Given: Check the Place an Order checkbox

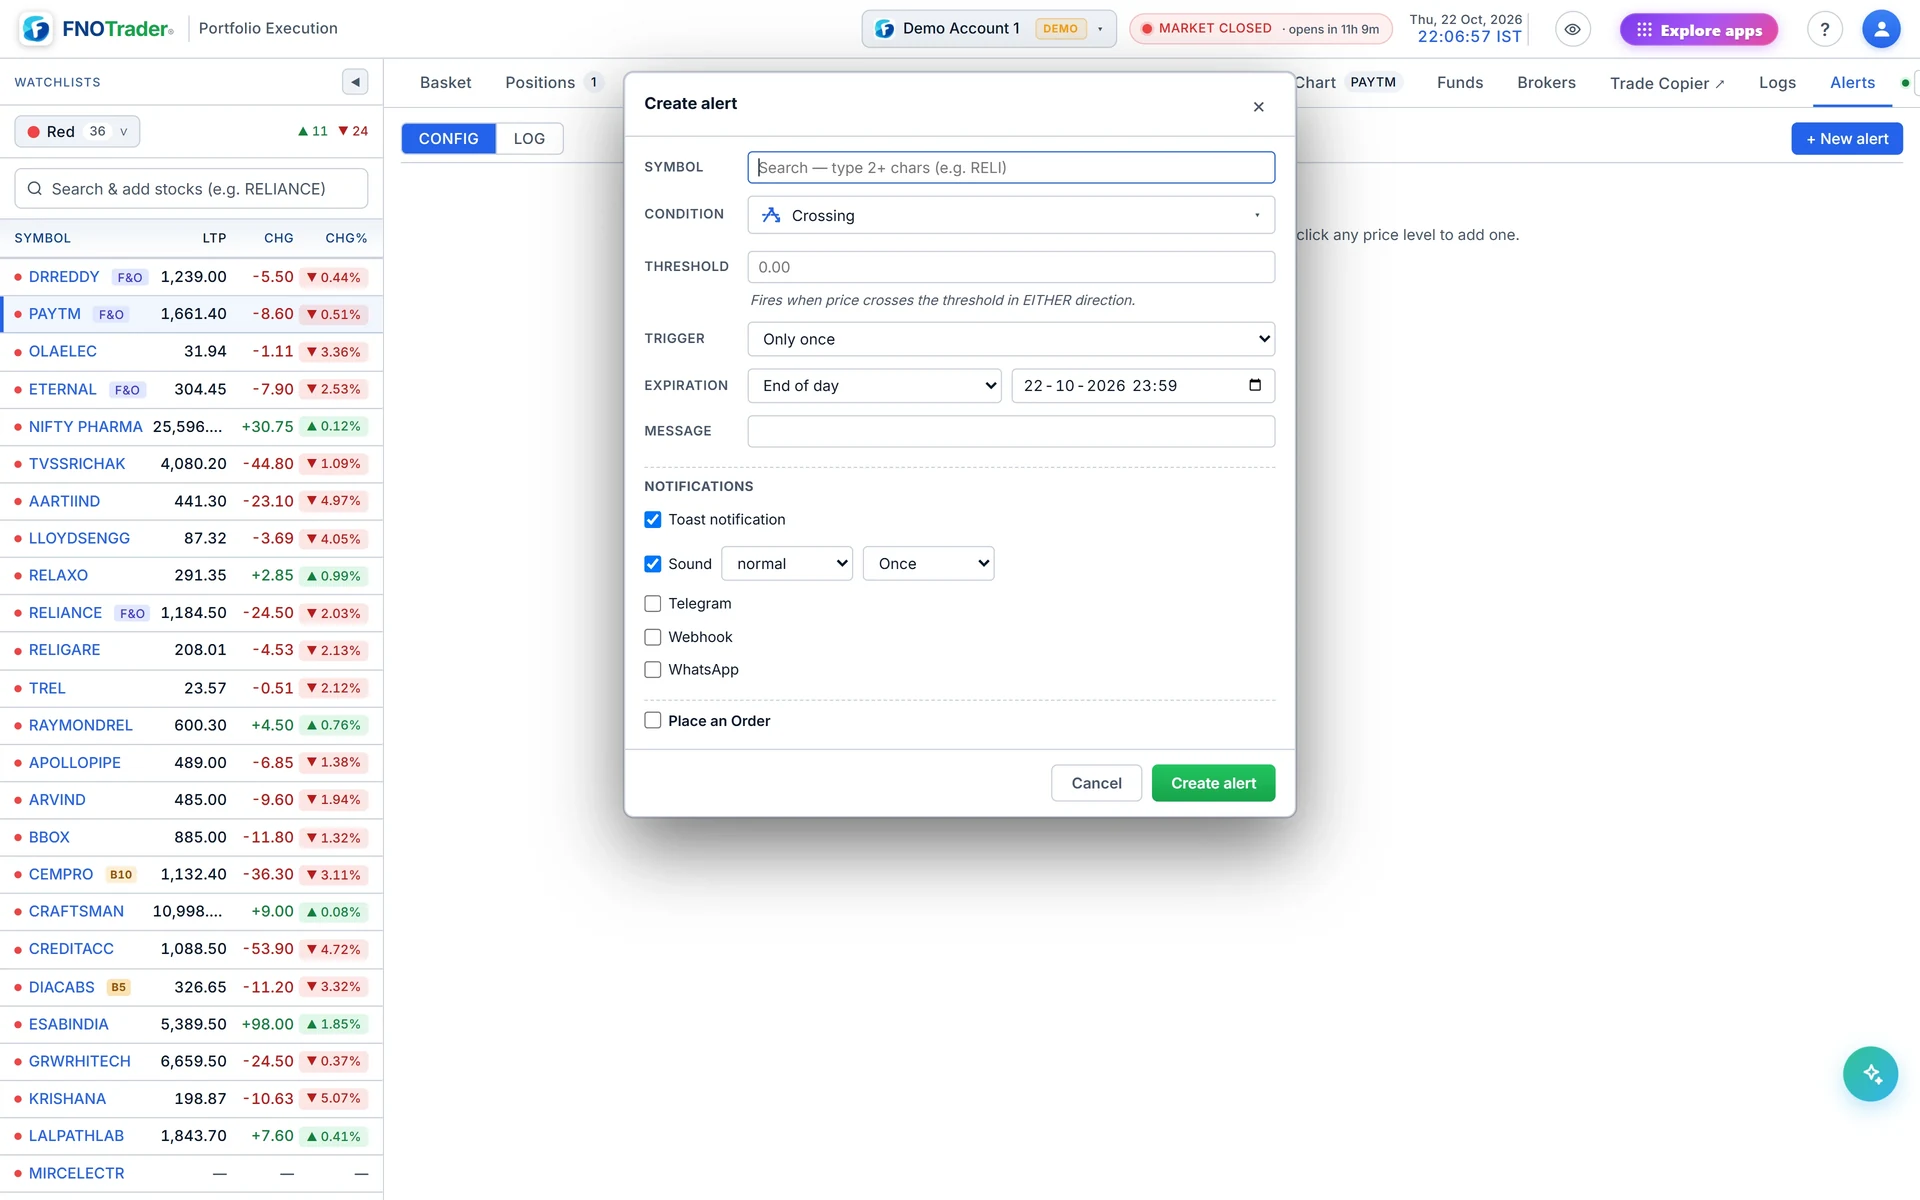Looking at the screenshot, I should (x=653, y=721).
